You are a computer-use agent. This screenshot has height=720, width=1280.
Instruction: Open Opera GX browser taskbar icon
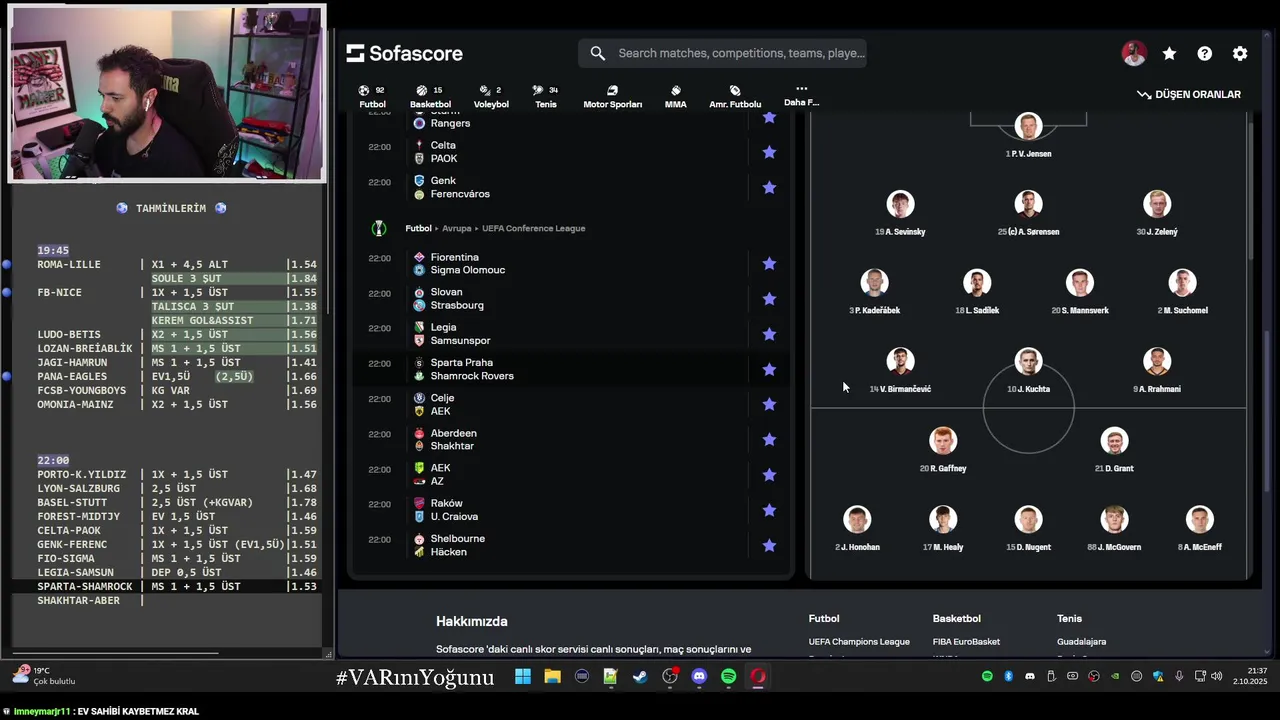click(758, 677)
